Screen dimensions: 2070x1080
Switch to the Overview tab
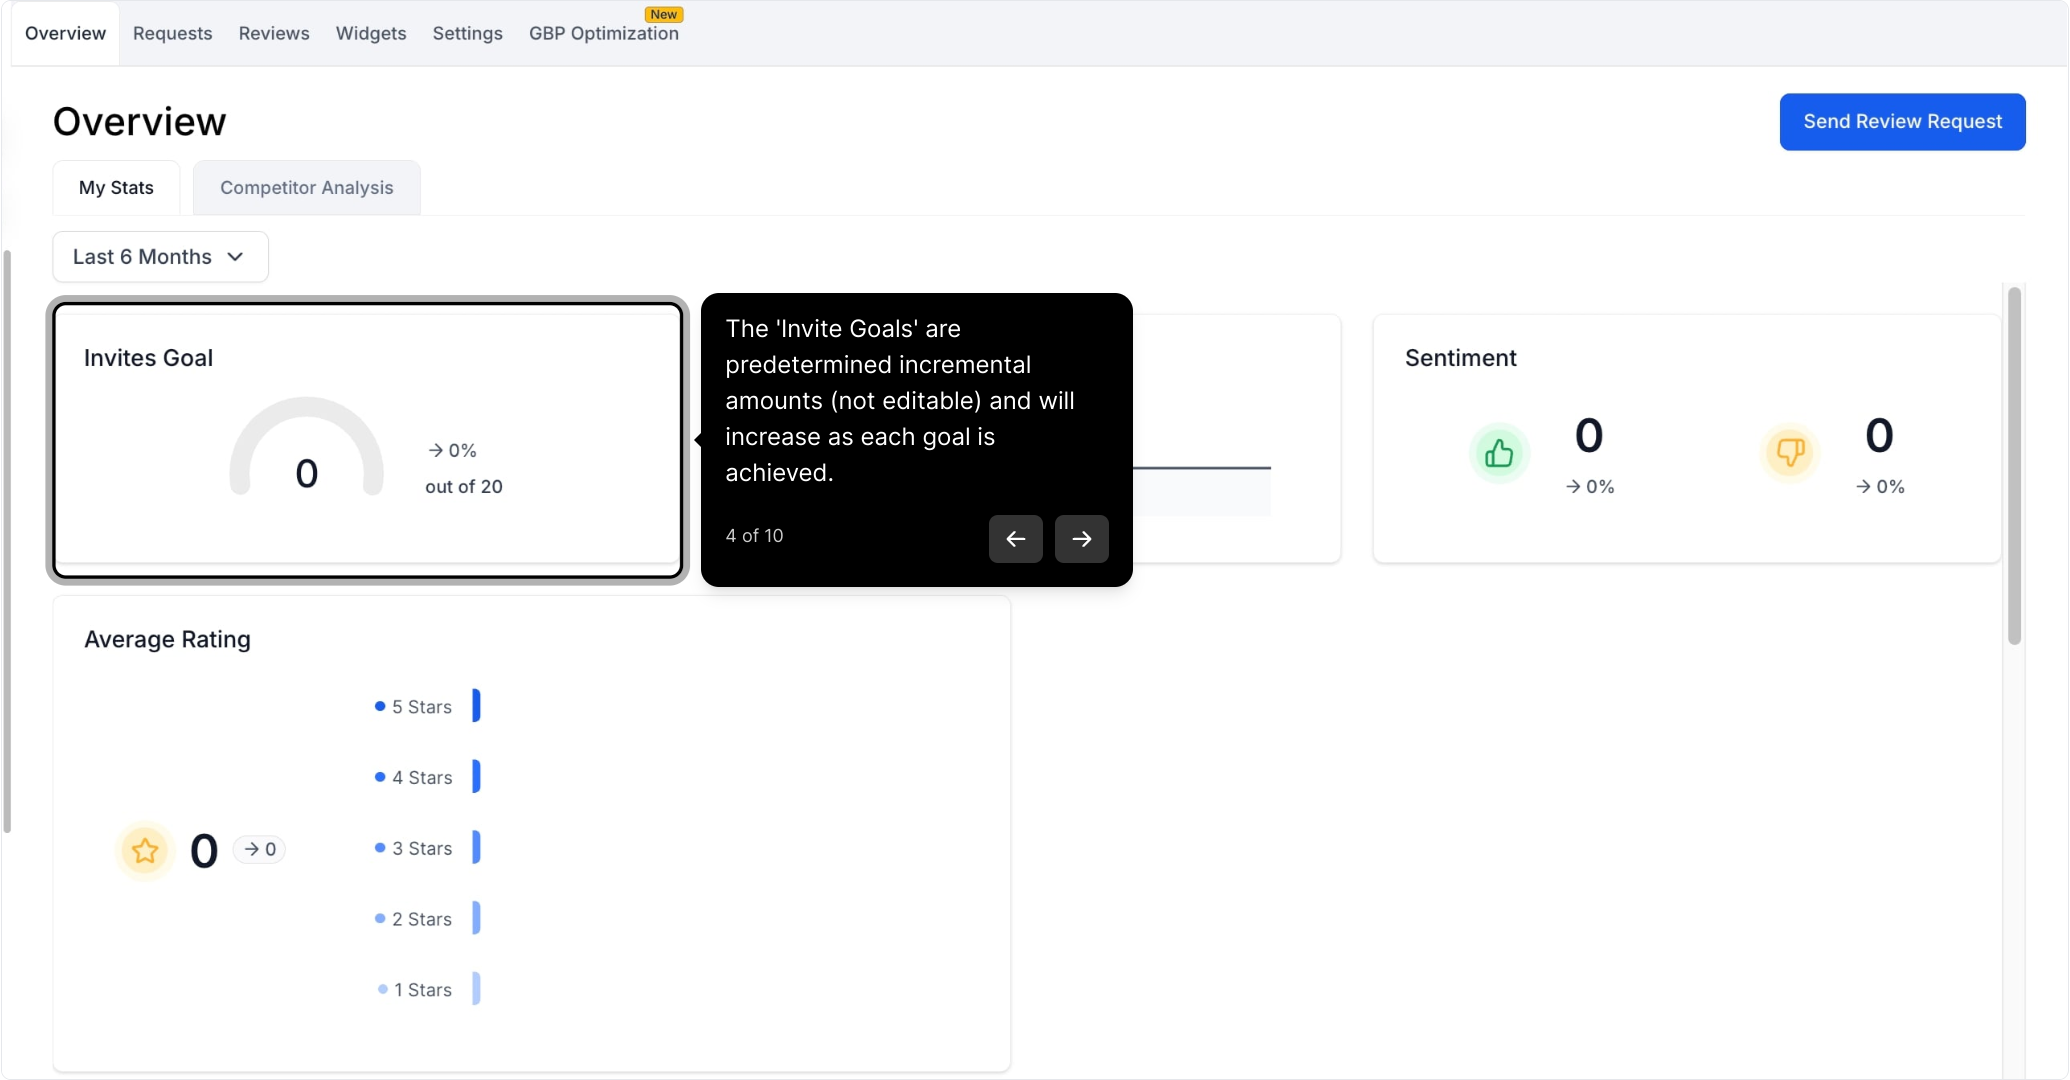[x=65, y=33]
